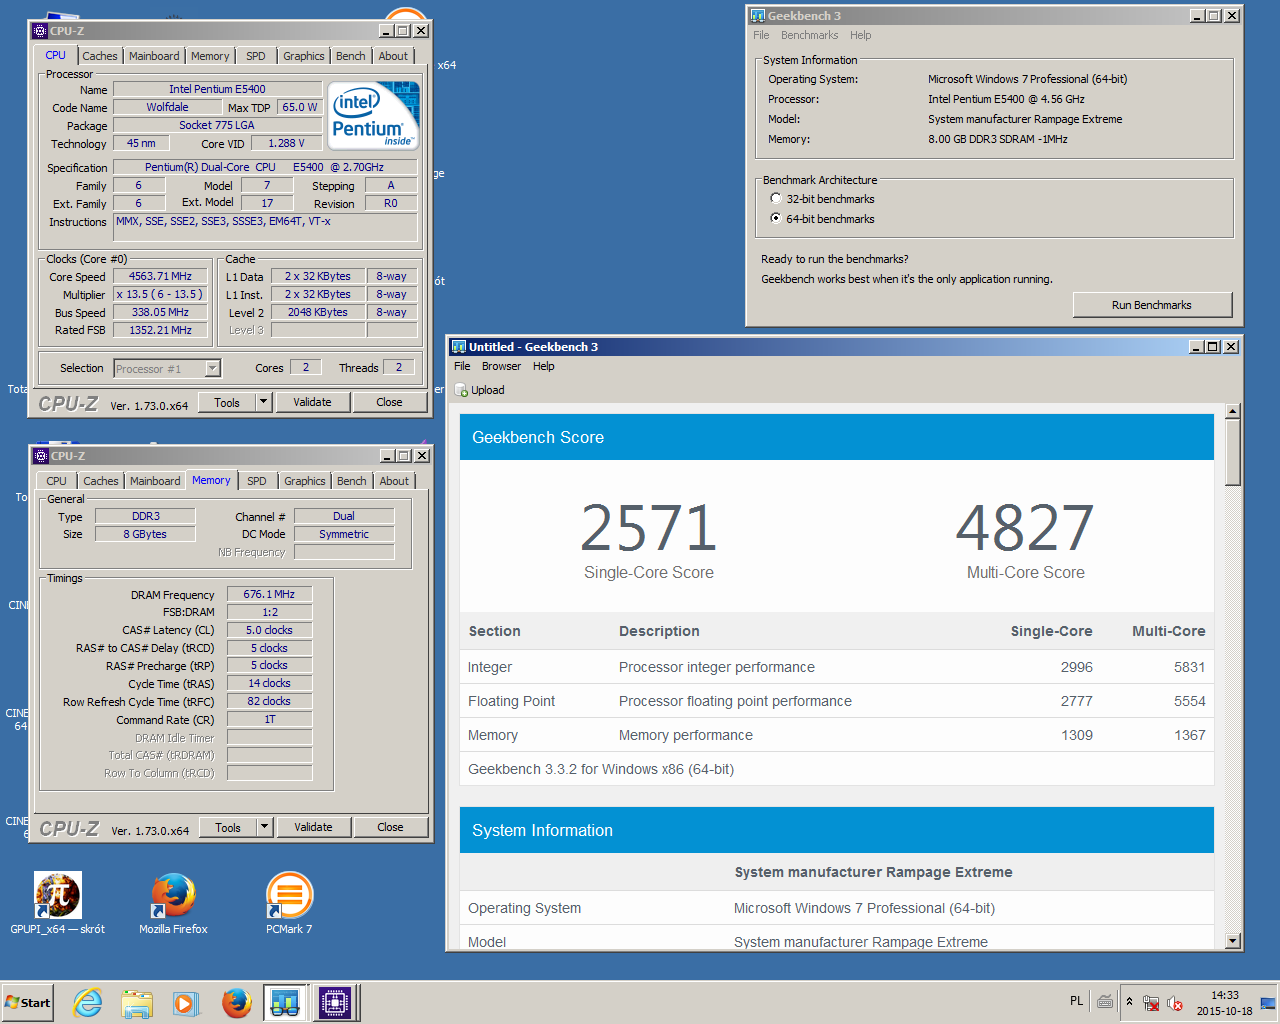
Task: Open Bench tab in upper CPU-Z window
Action: tap(351, 56)
